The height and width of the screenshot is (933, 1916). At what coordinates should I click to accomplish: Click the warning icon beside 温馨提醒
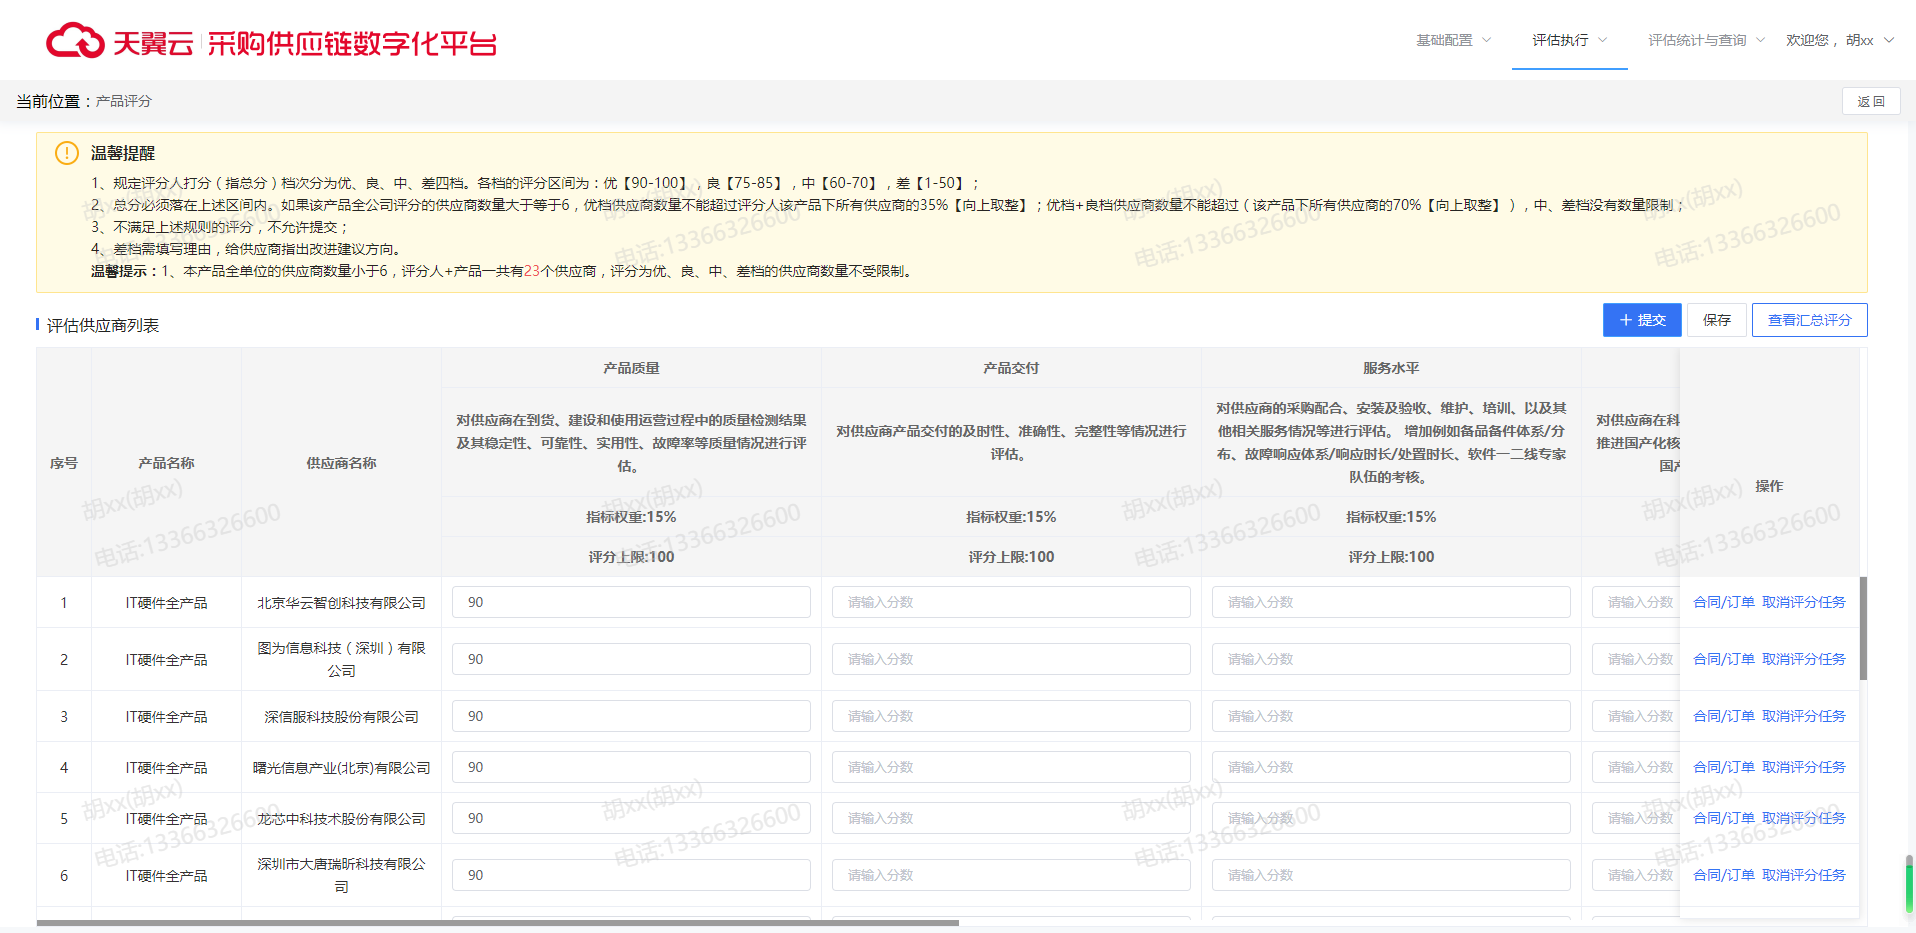tap(67, 153)
